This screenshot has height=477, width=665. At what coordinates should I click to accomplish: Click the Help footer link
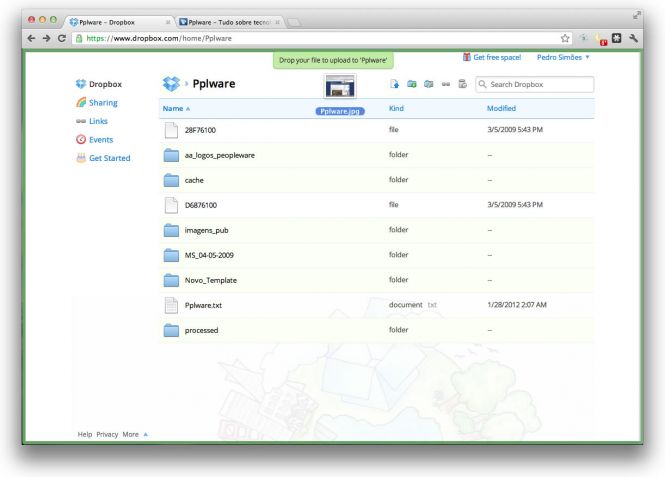(85, 434)
